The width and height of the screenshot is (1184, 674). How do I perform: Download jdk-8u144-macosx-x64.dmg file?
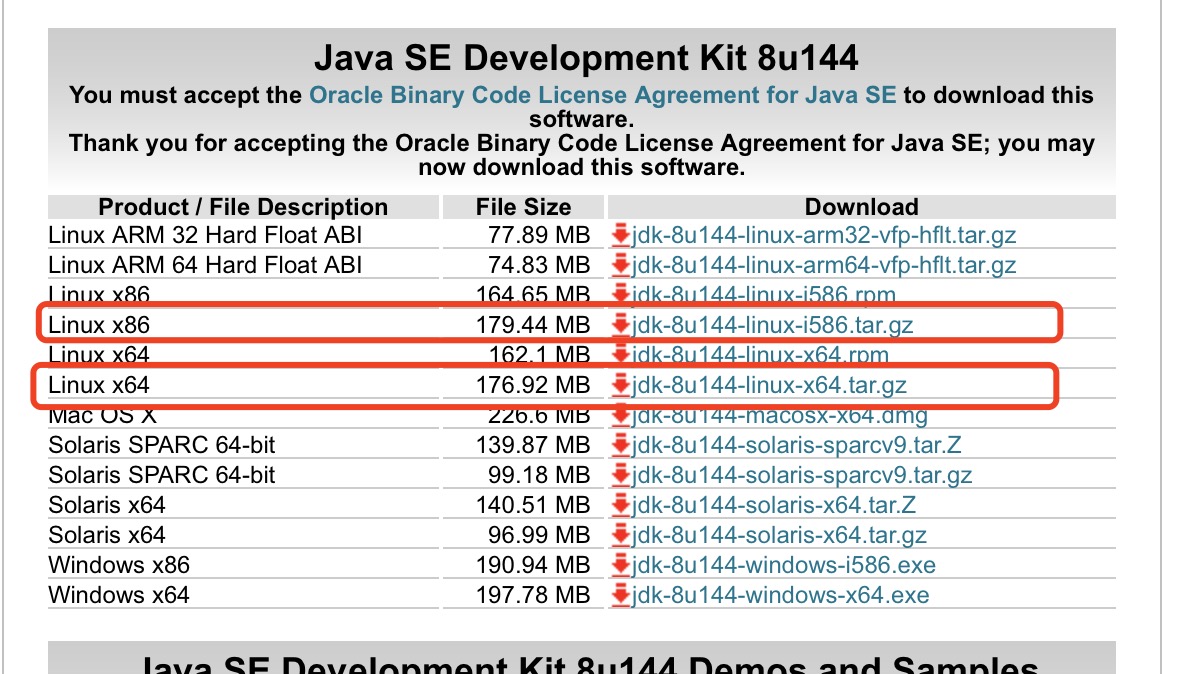tap(780, 415)
